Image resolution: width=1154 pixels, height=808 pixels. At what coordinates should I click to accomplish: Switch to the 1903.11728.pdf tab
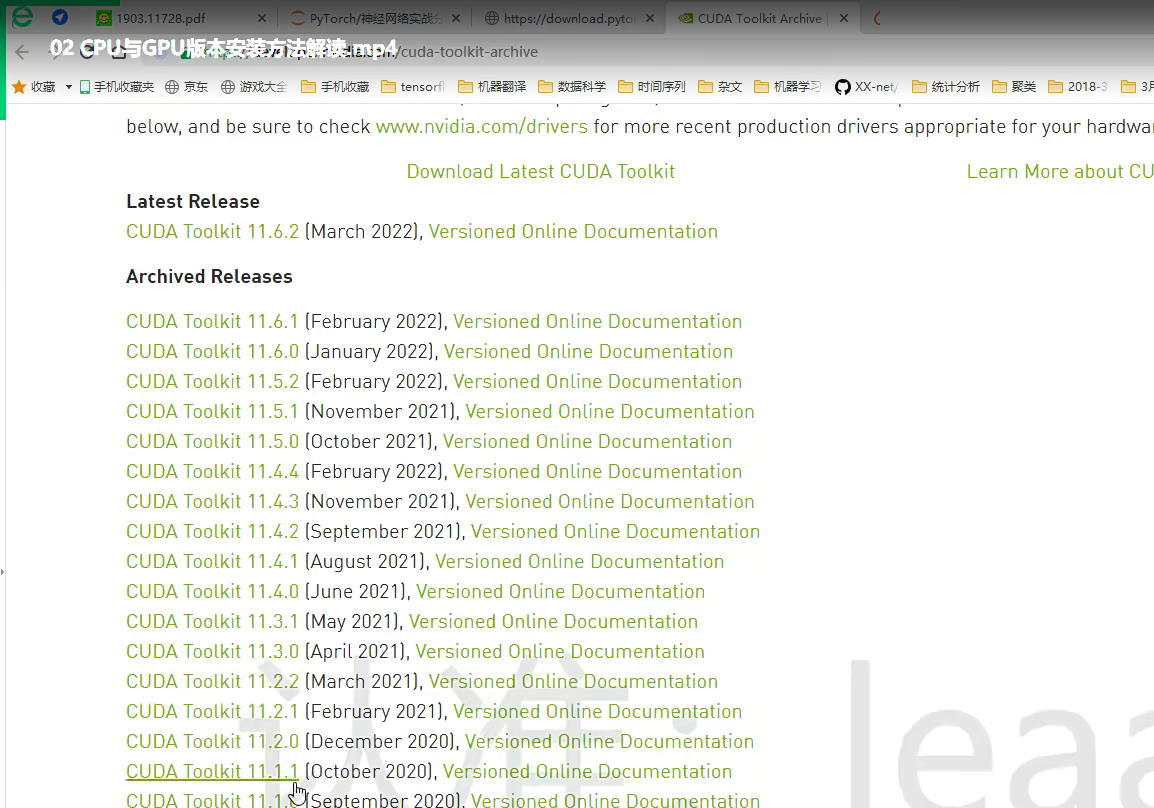coord(170,18)
